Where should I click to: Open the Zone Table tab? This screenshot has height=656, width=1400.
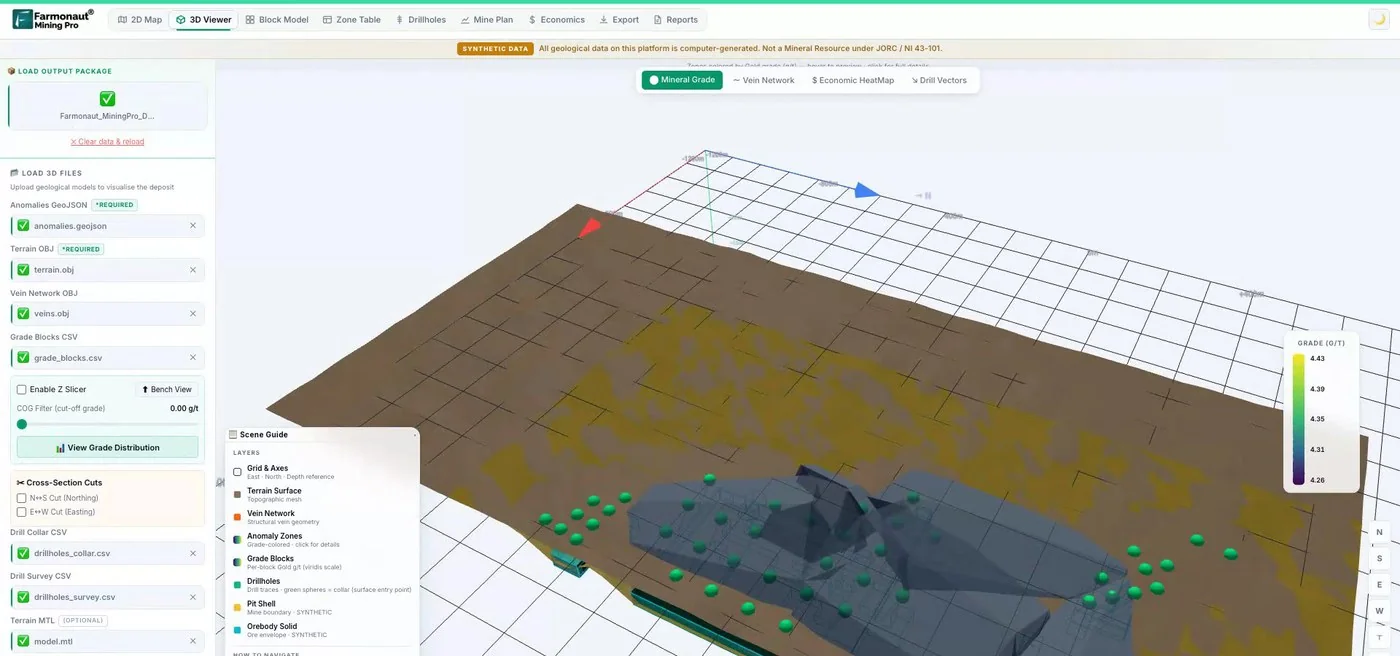click(x=352, y=20)
